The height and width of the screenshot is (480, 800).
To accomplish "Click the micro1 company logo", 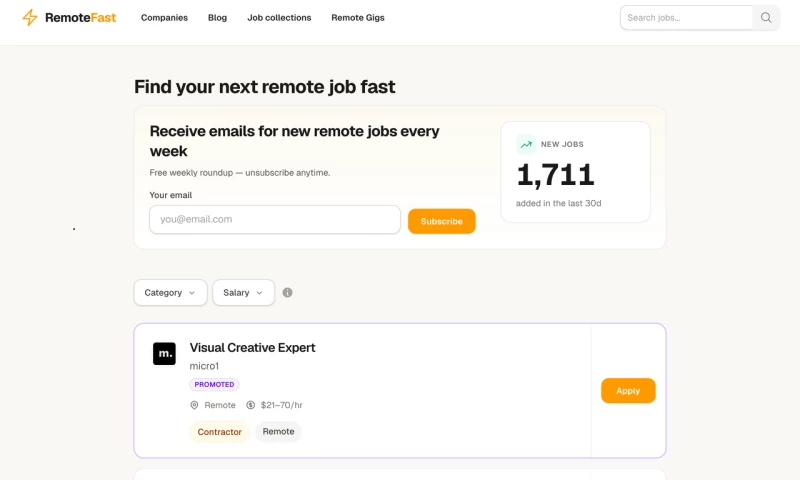I will point(164,353).
